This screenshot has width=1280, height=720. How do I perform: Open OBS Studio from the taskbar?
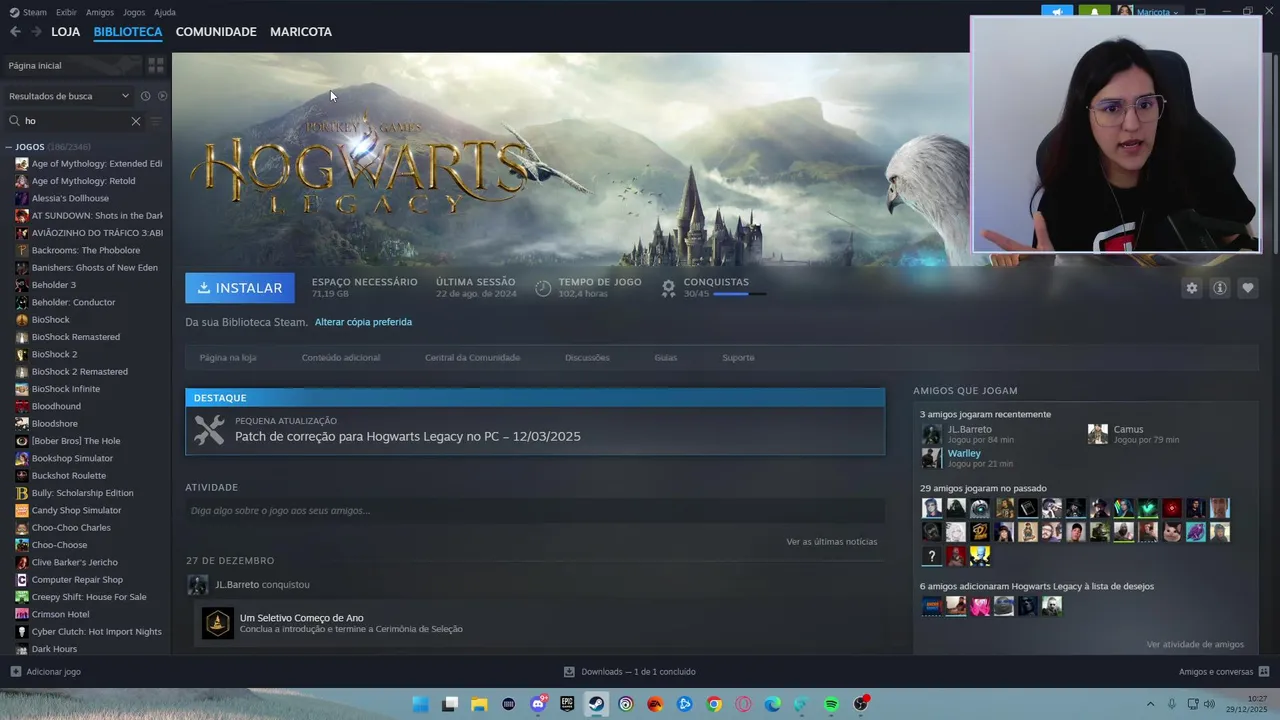pos(861,704)
